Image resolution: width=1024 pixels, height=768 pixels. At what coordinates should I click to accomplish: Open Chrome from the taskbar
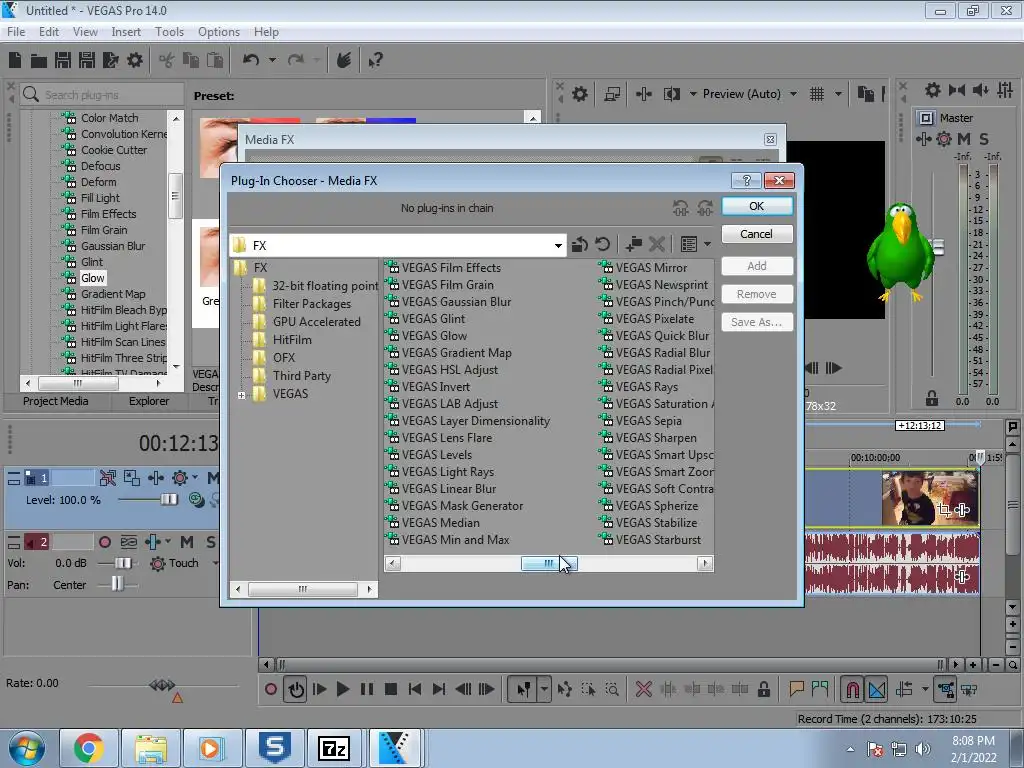tap(88, 748)
